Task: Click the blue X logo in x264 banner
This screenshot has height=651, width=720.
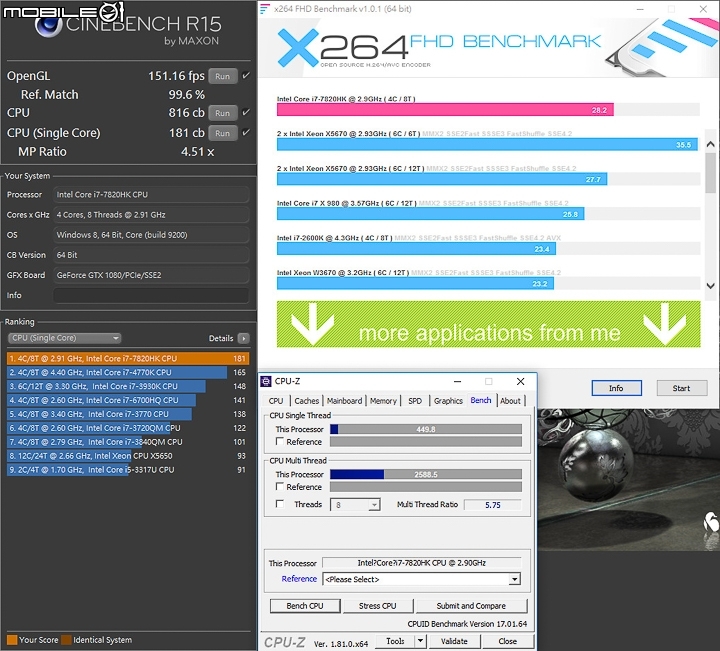Action: (298, 48)
